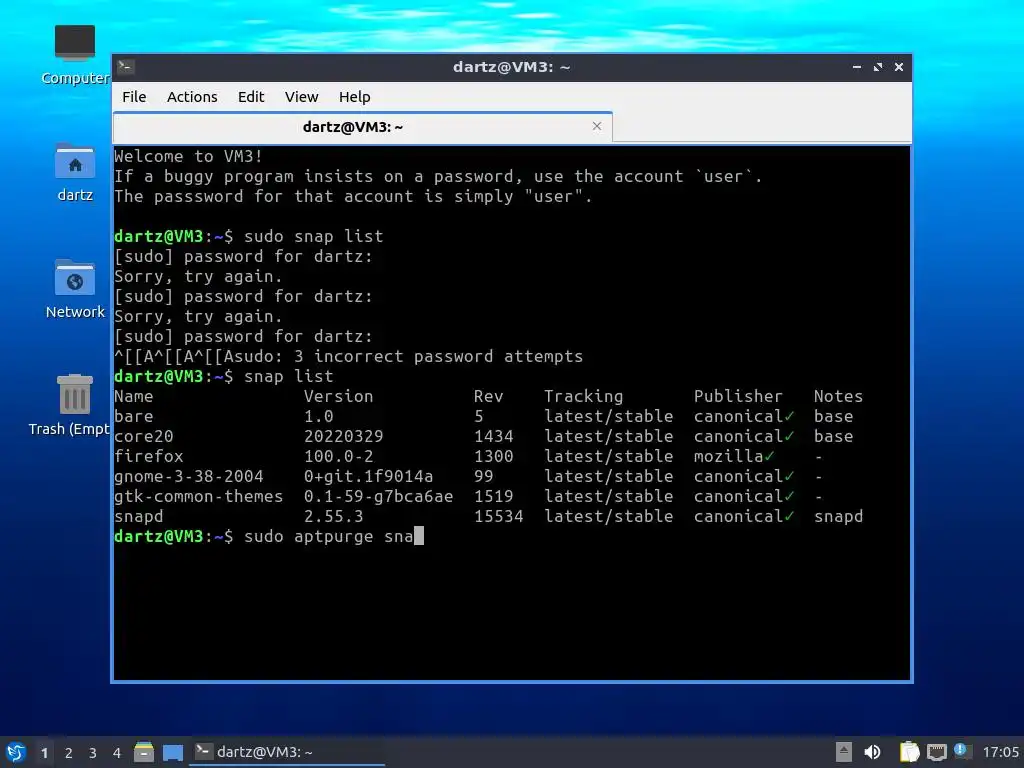Click the 'Rev' column header

point(488,396)
